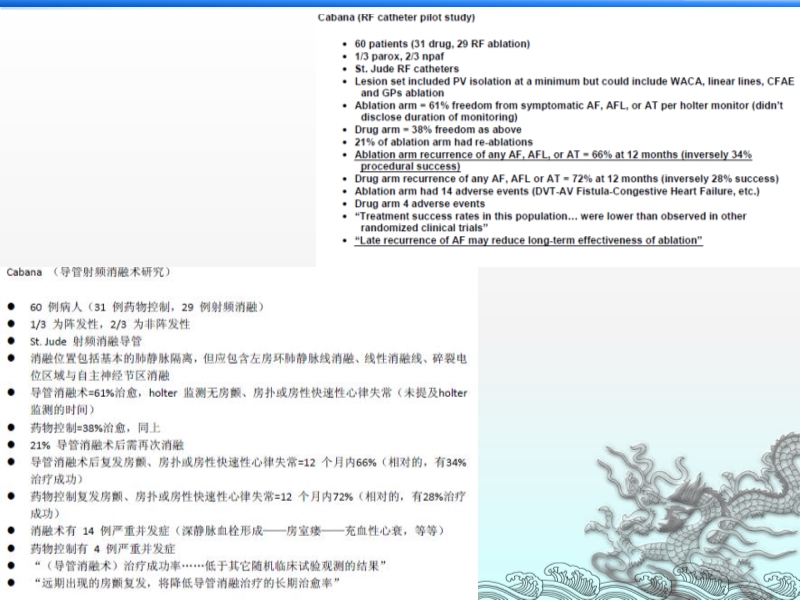Click the bullet beside "St. Jude 射频消融导管"
Image resolution: width=800 pixels, height=600 pixels.
10,339
